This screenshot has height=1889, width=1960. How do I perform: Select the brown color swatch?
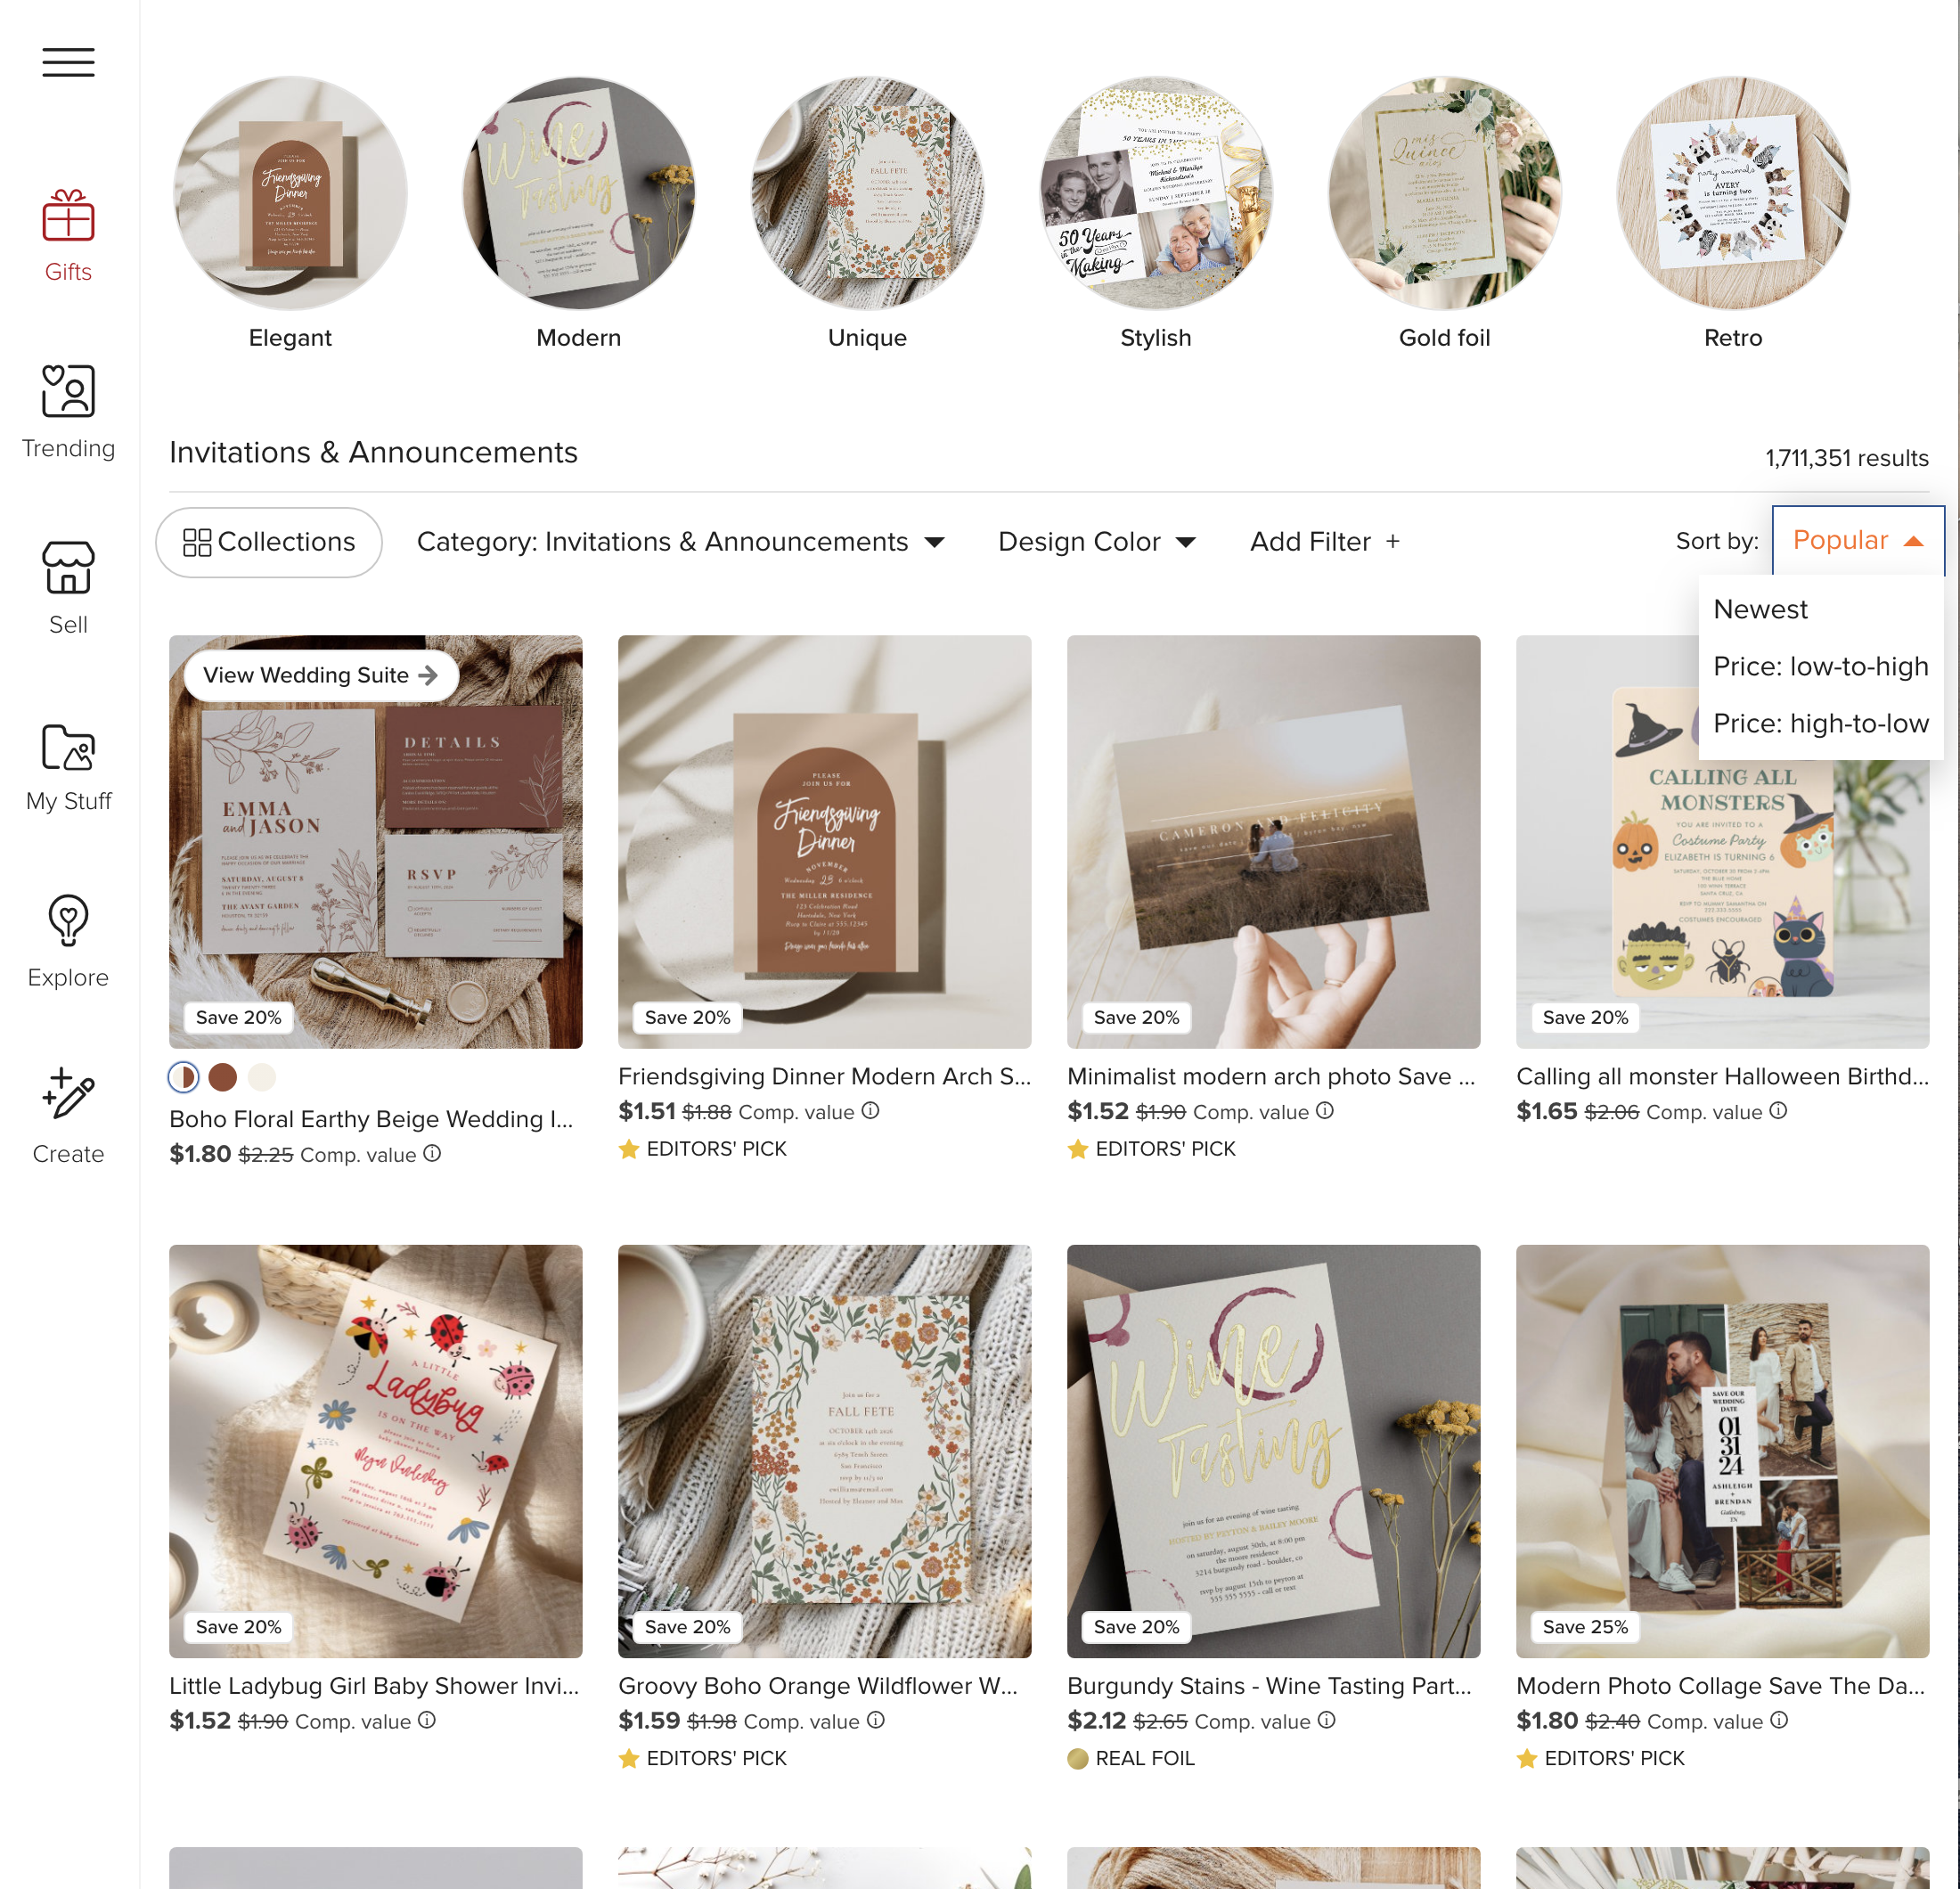(x=222, y=1077)
